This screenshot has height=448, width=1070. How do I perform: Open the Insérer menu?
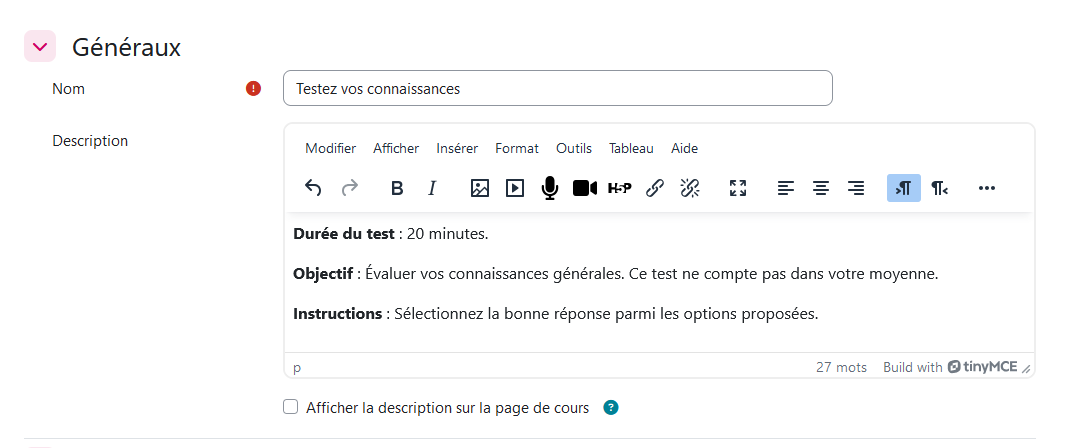click(x=457, y=148)
